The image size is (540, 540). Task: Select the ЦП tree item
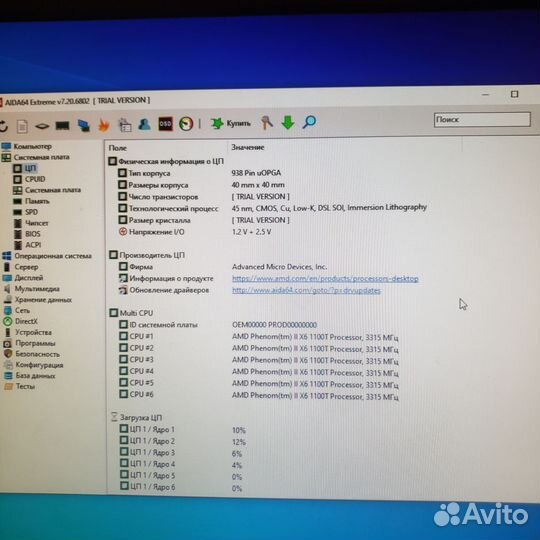[25, 168]
